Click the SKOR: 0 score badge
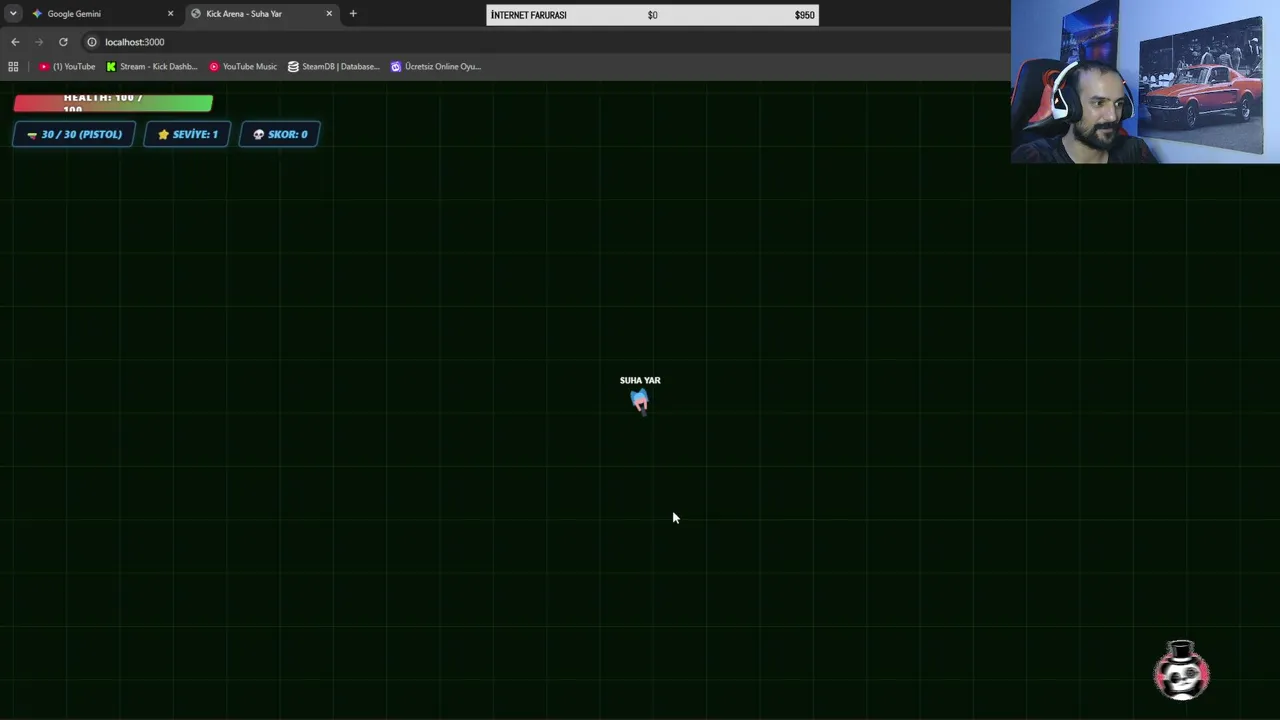Viewport: 1280px width, 720px height. (x=280, y=134)
